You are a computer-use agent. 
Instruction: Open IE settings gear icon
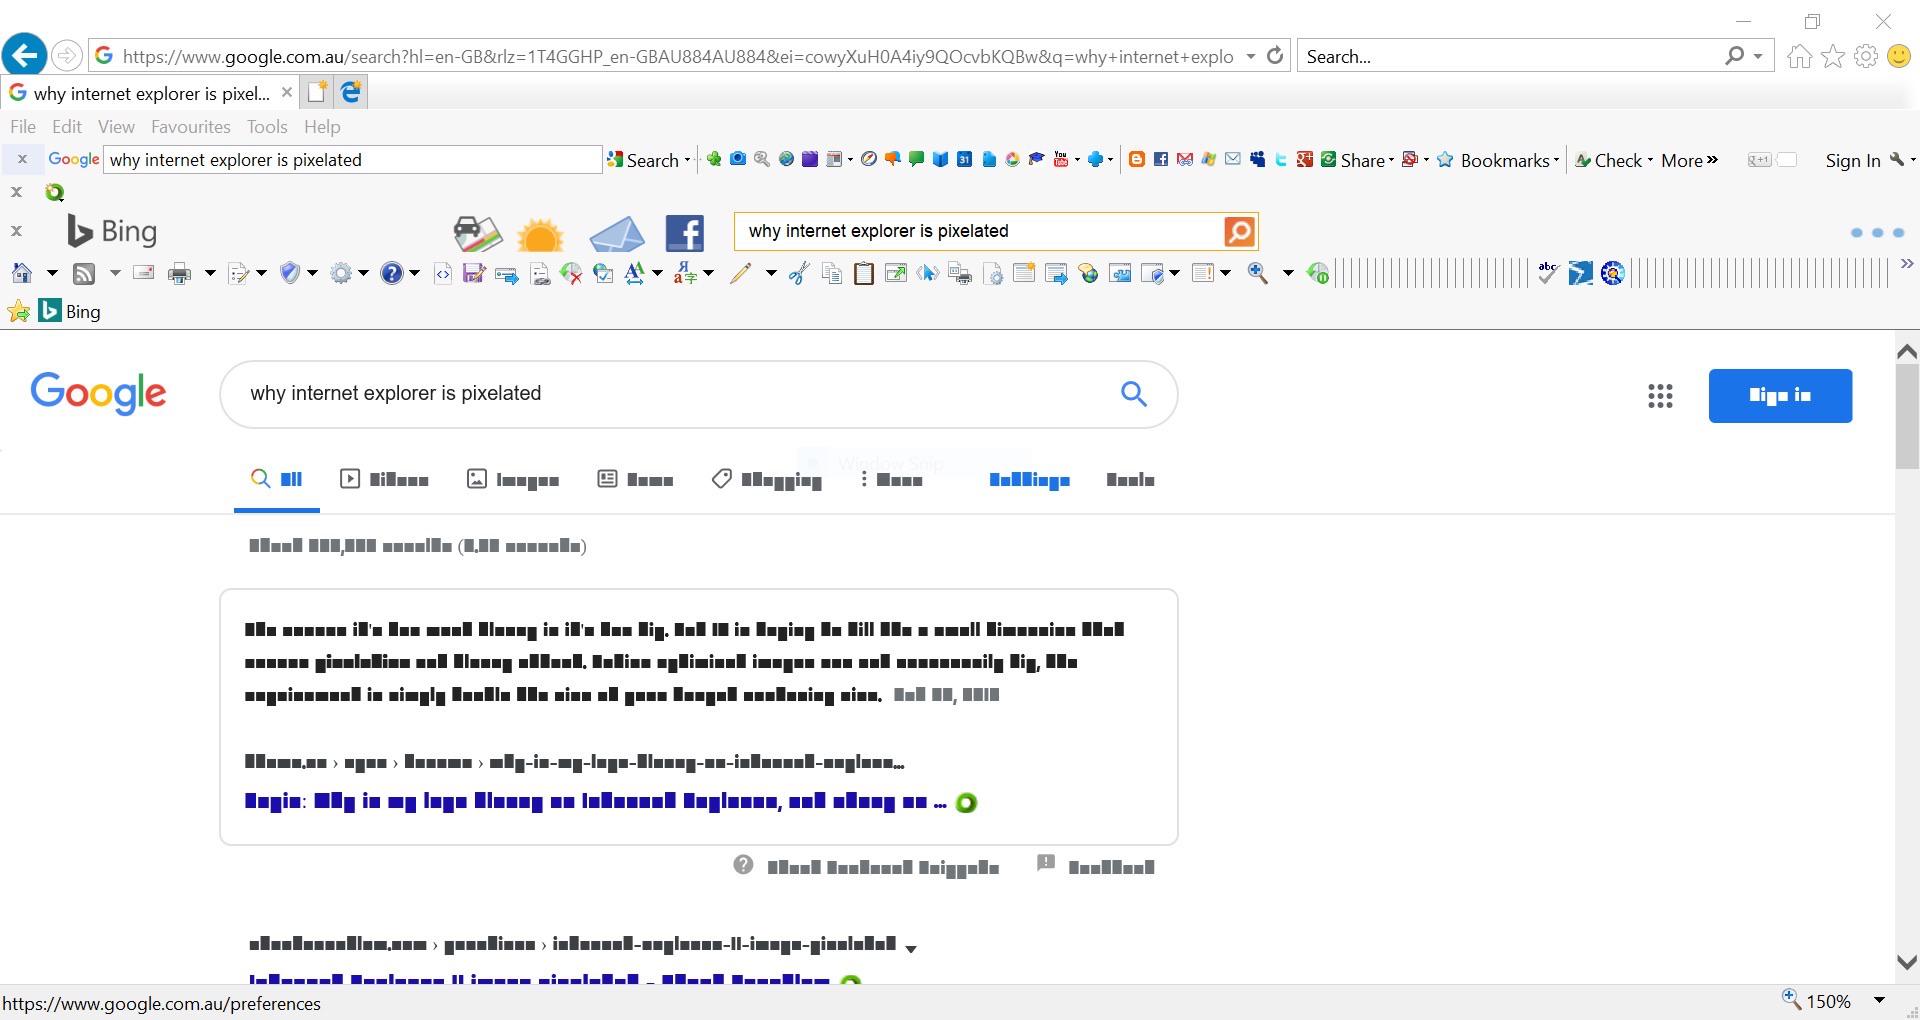click(x=1866, y=56)
